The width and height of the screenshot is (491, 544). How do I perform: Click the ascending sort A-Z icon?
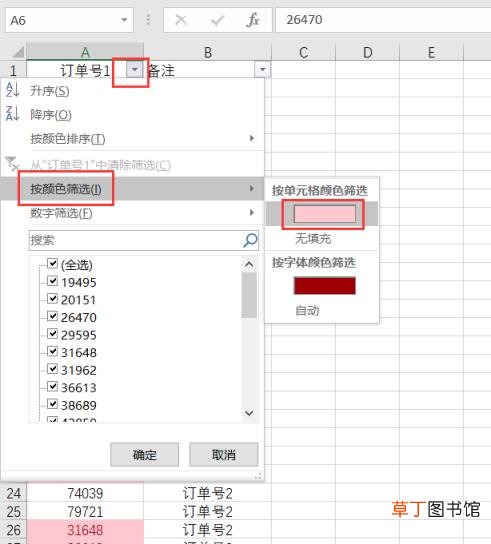[12, 90]
